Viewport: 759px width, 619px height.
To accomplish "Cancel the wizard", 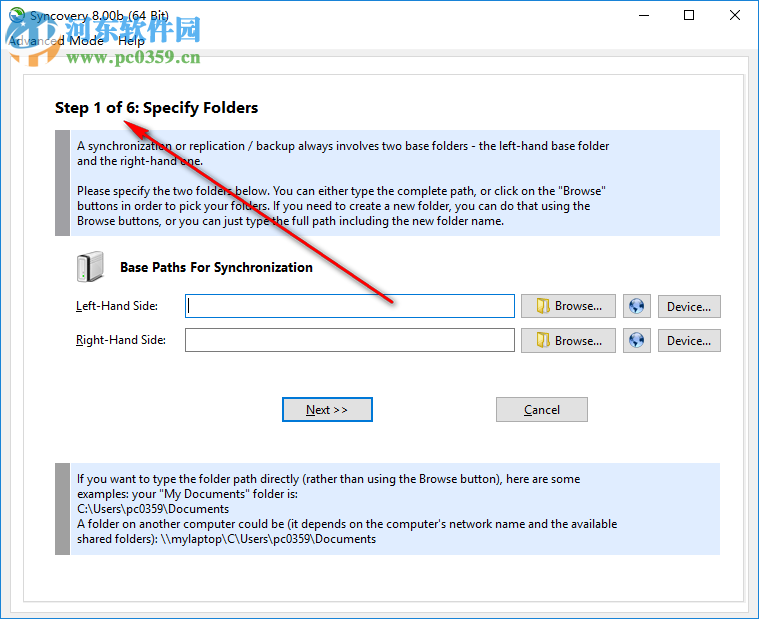I will [x=542, y=410].
